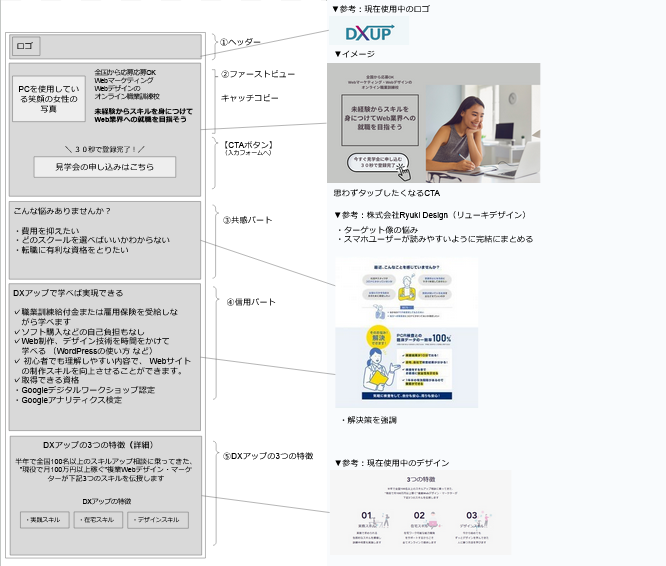Viewport: 666px width, 566px height.
Task: Click the ロゴ placeholder box in the header
Action: pos(26,46)
